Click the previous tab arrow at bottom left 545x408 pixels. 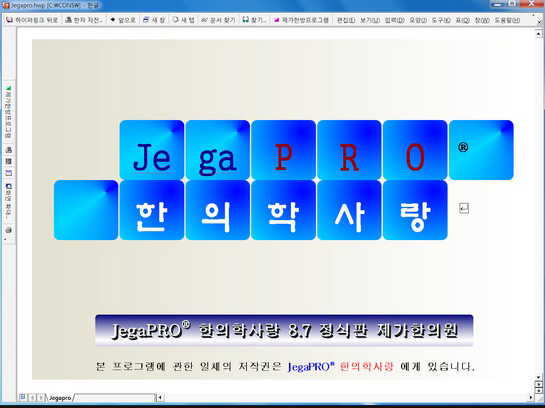(x=32, y=397)
